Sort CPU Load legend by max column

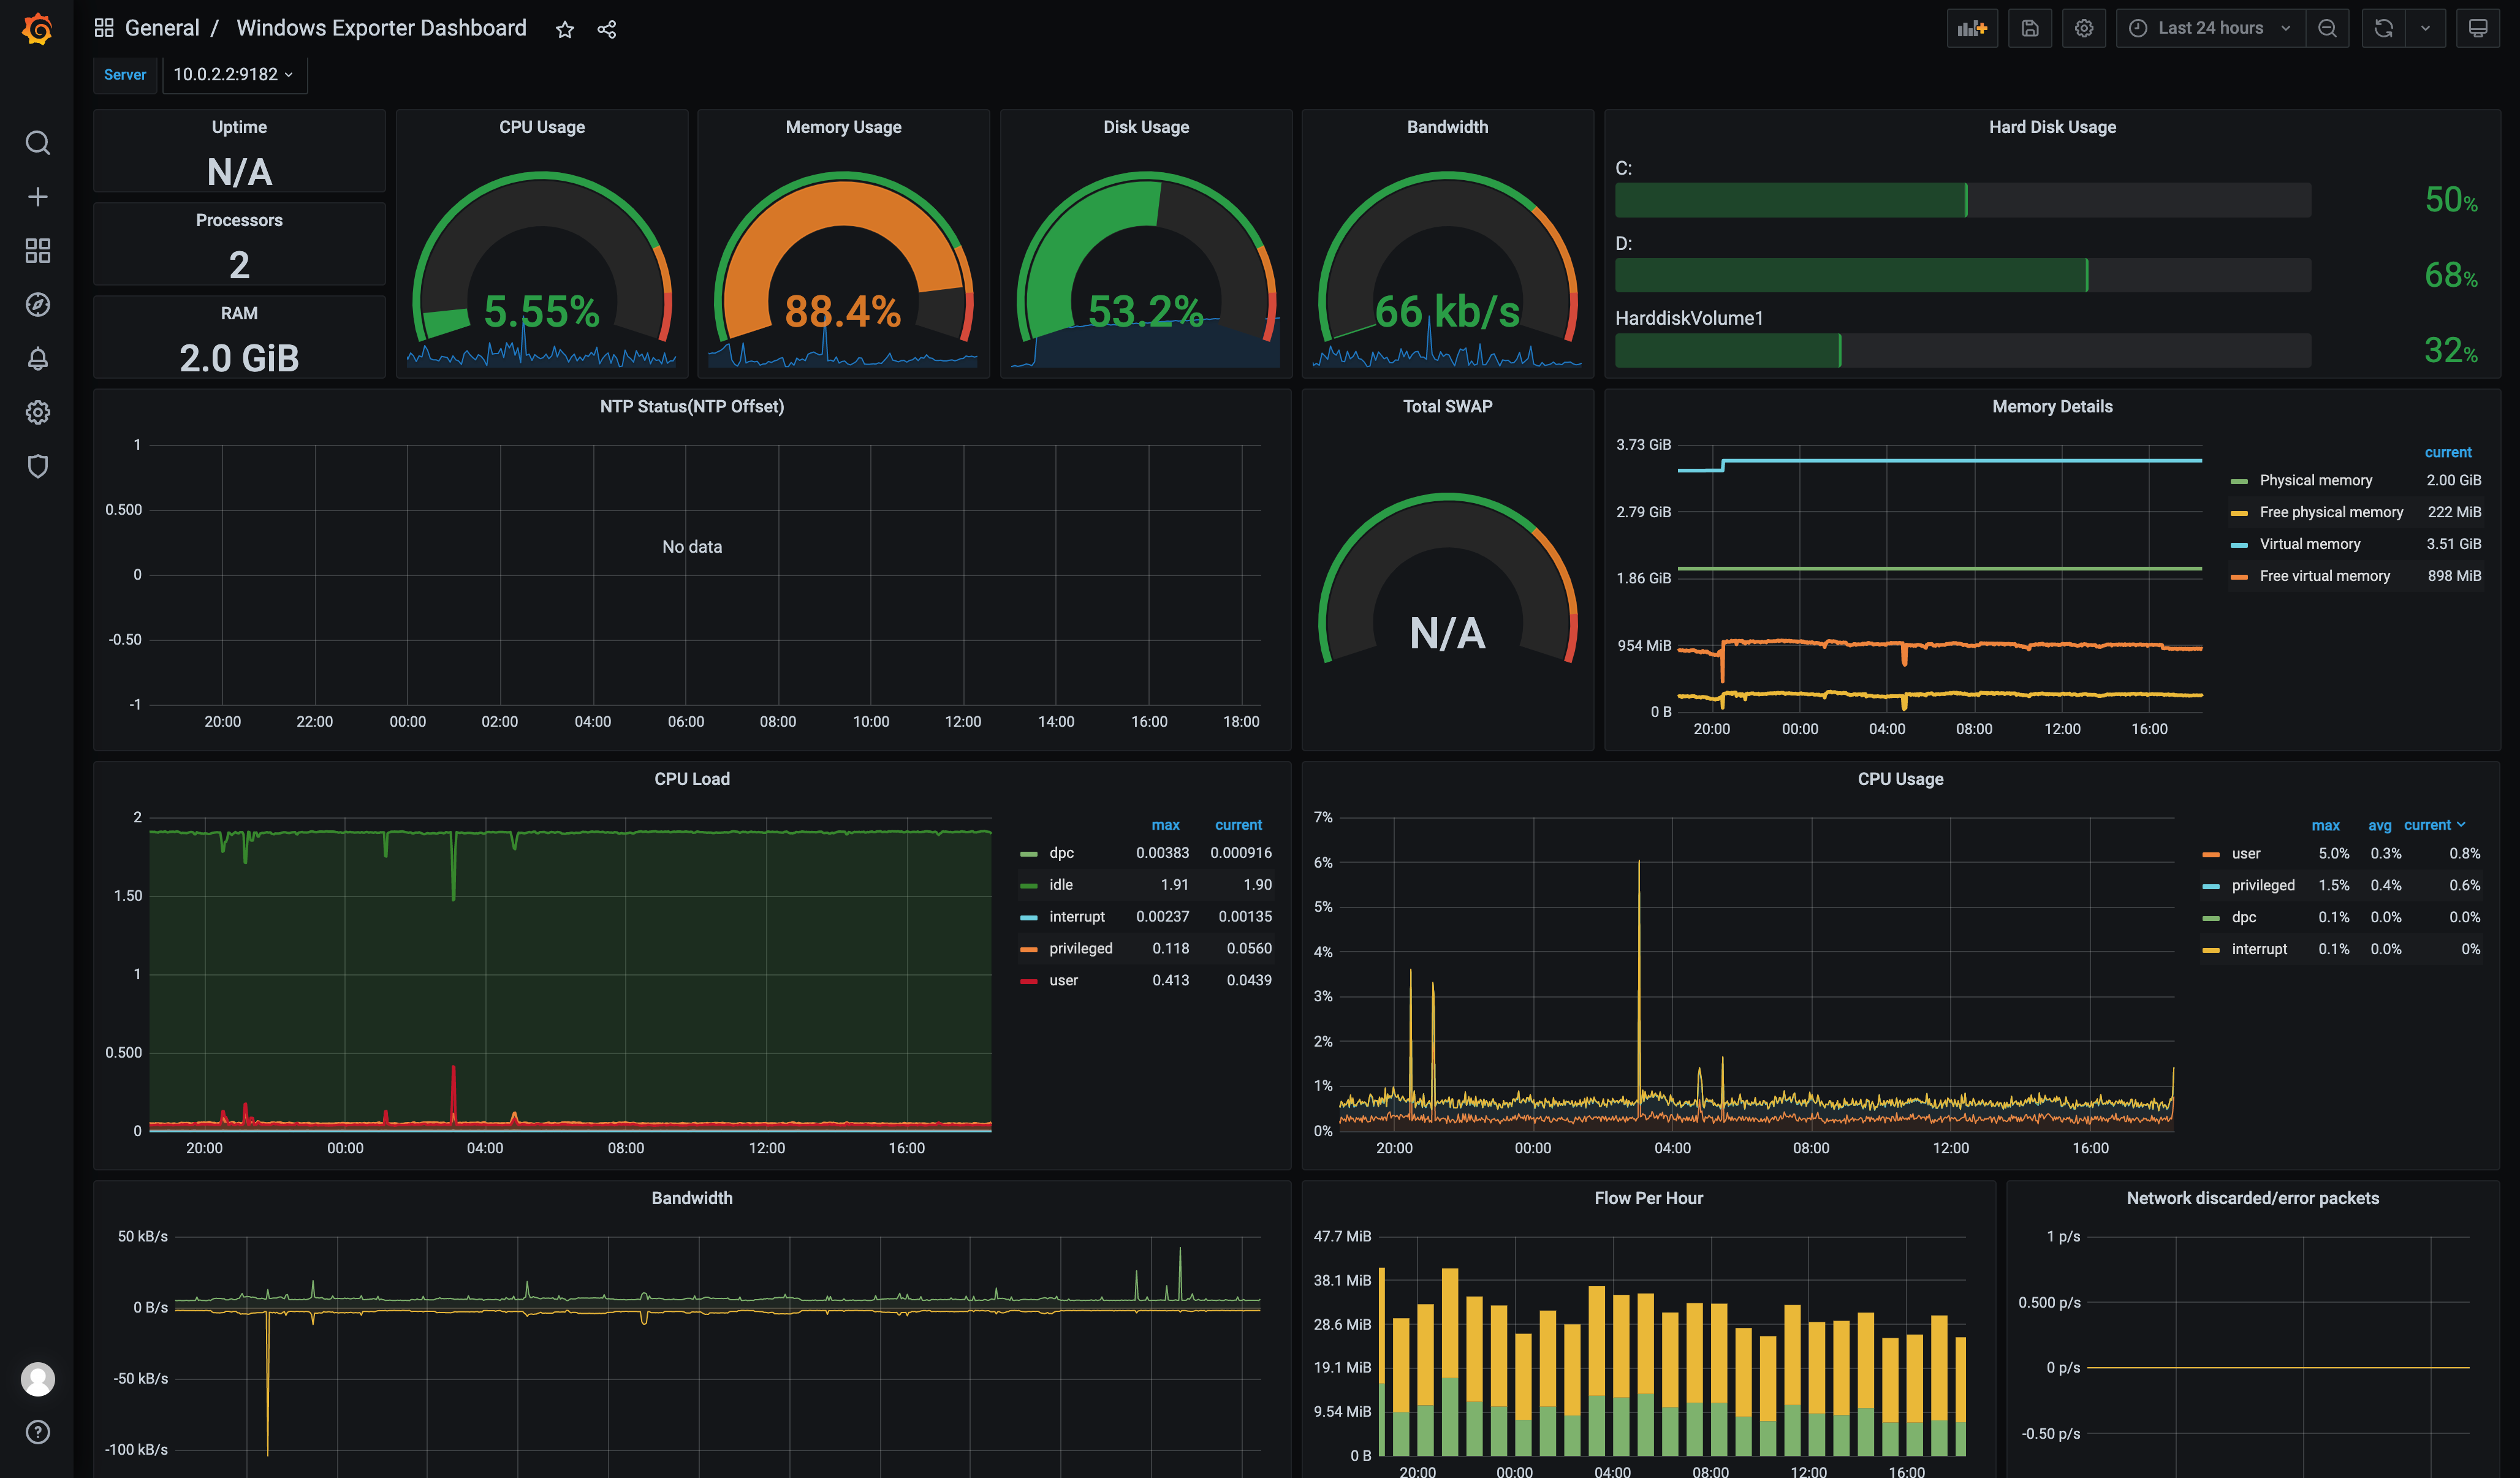coord(1165,825)
